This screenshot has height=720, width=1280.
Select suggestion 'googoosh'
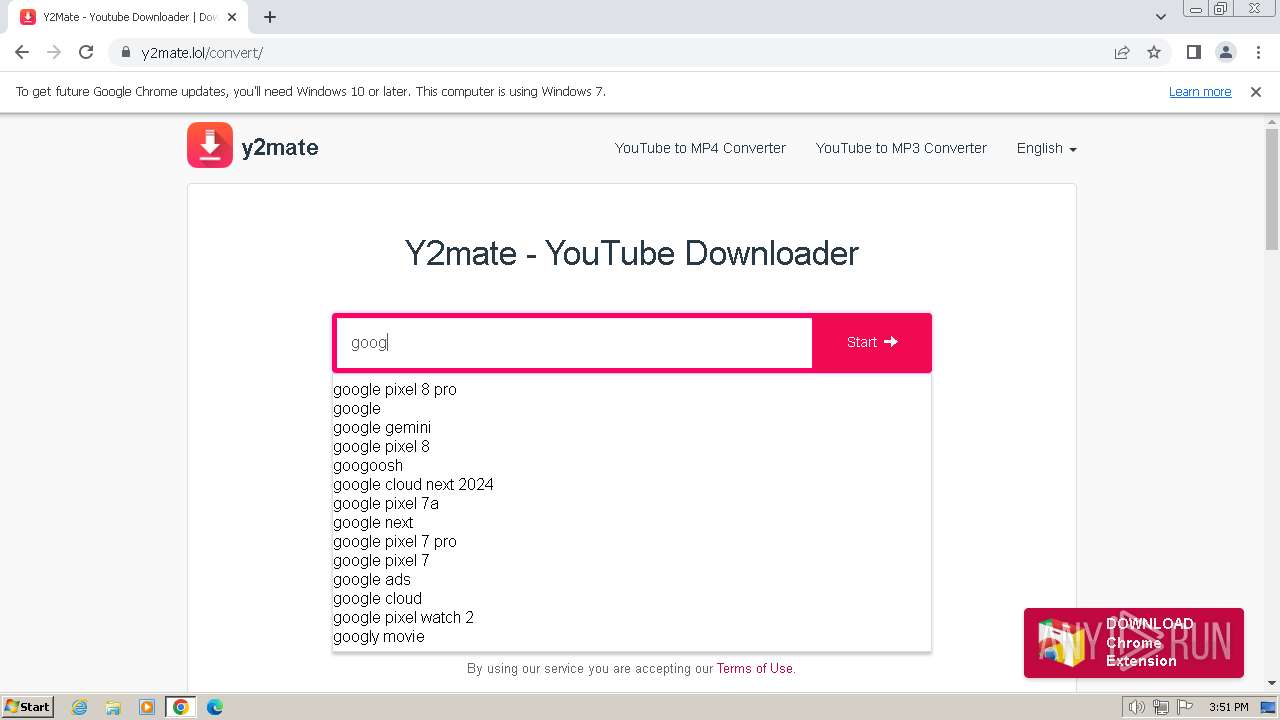coord(368,465)
